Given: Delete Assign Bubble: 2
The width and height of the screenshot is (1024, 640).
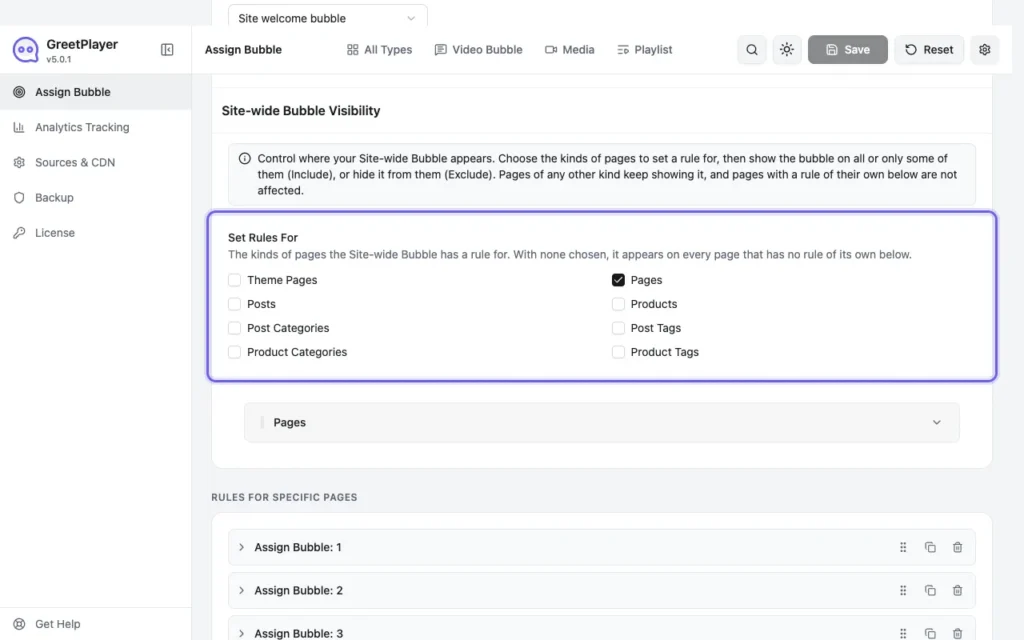Looking at the screenshot, I should click(x=957, y=590).
